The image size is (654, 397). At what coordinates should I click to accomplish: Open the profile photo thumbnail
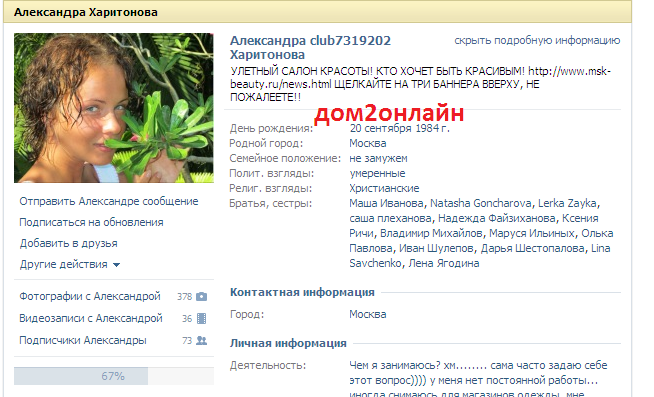point(114,108)
